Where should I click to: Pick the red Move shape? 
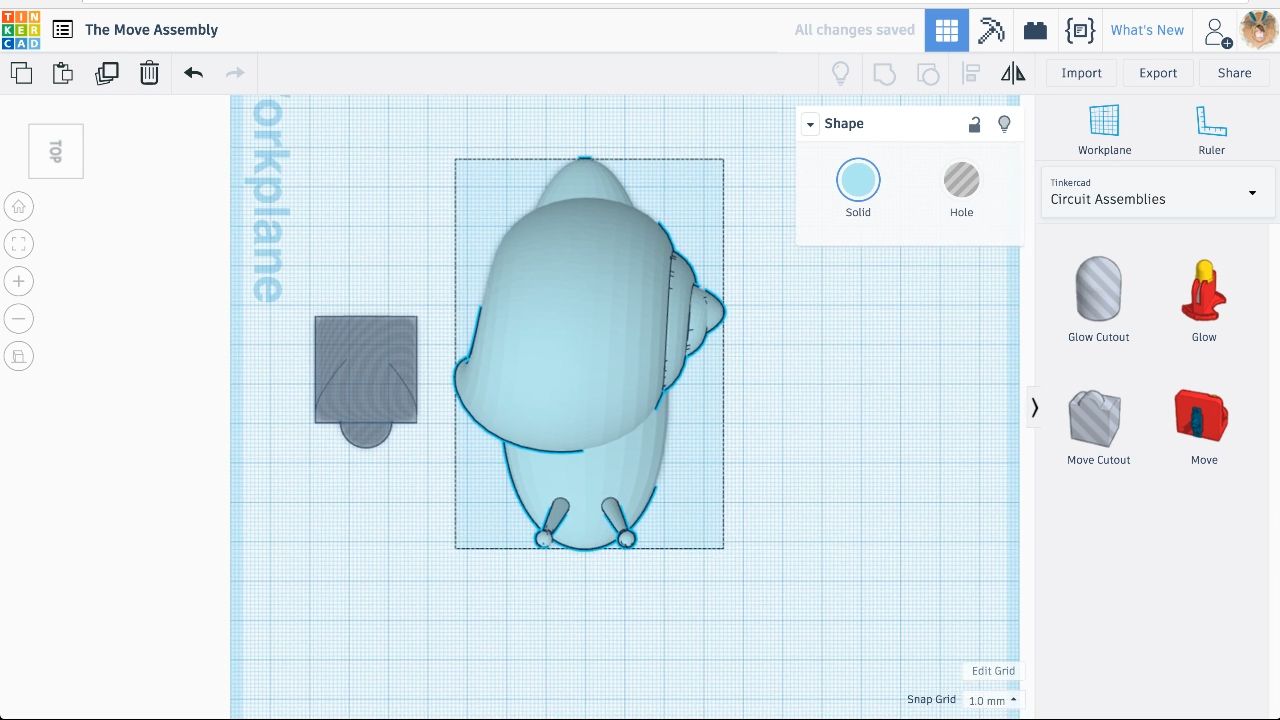click(1204, 427)
